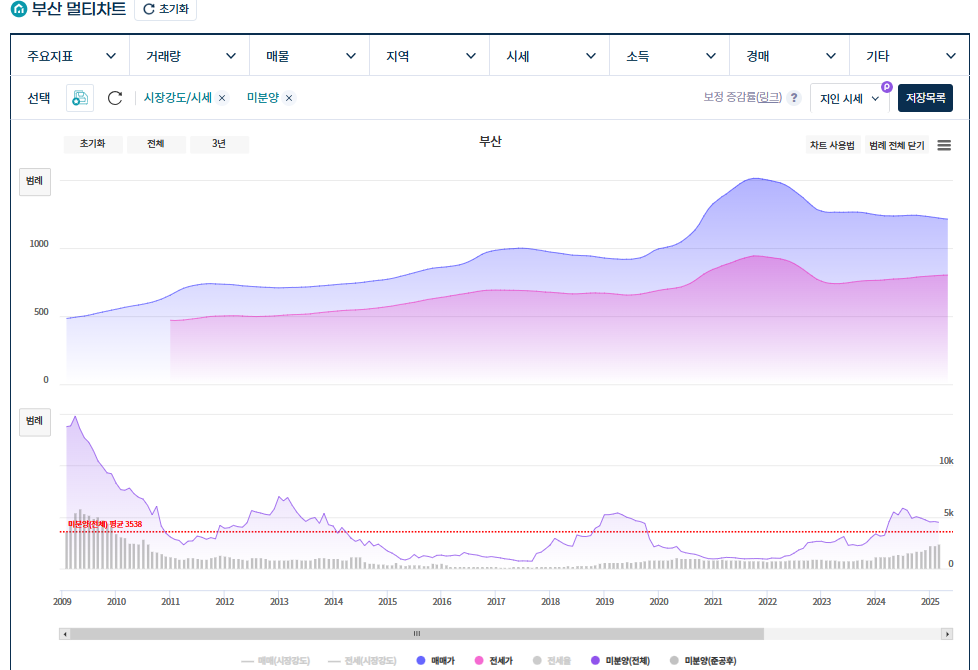Expand the 매물 dropdown menu

coord(310,56)
